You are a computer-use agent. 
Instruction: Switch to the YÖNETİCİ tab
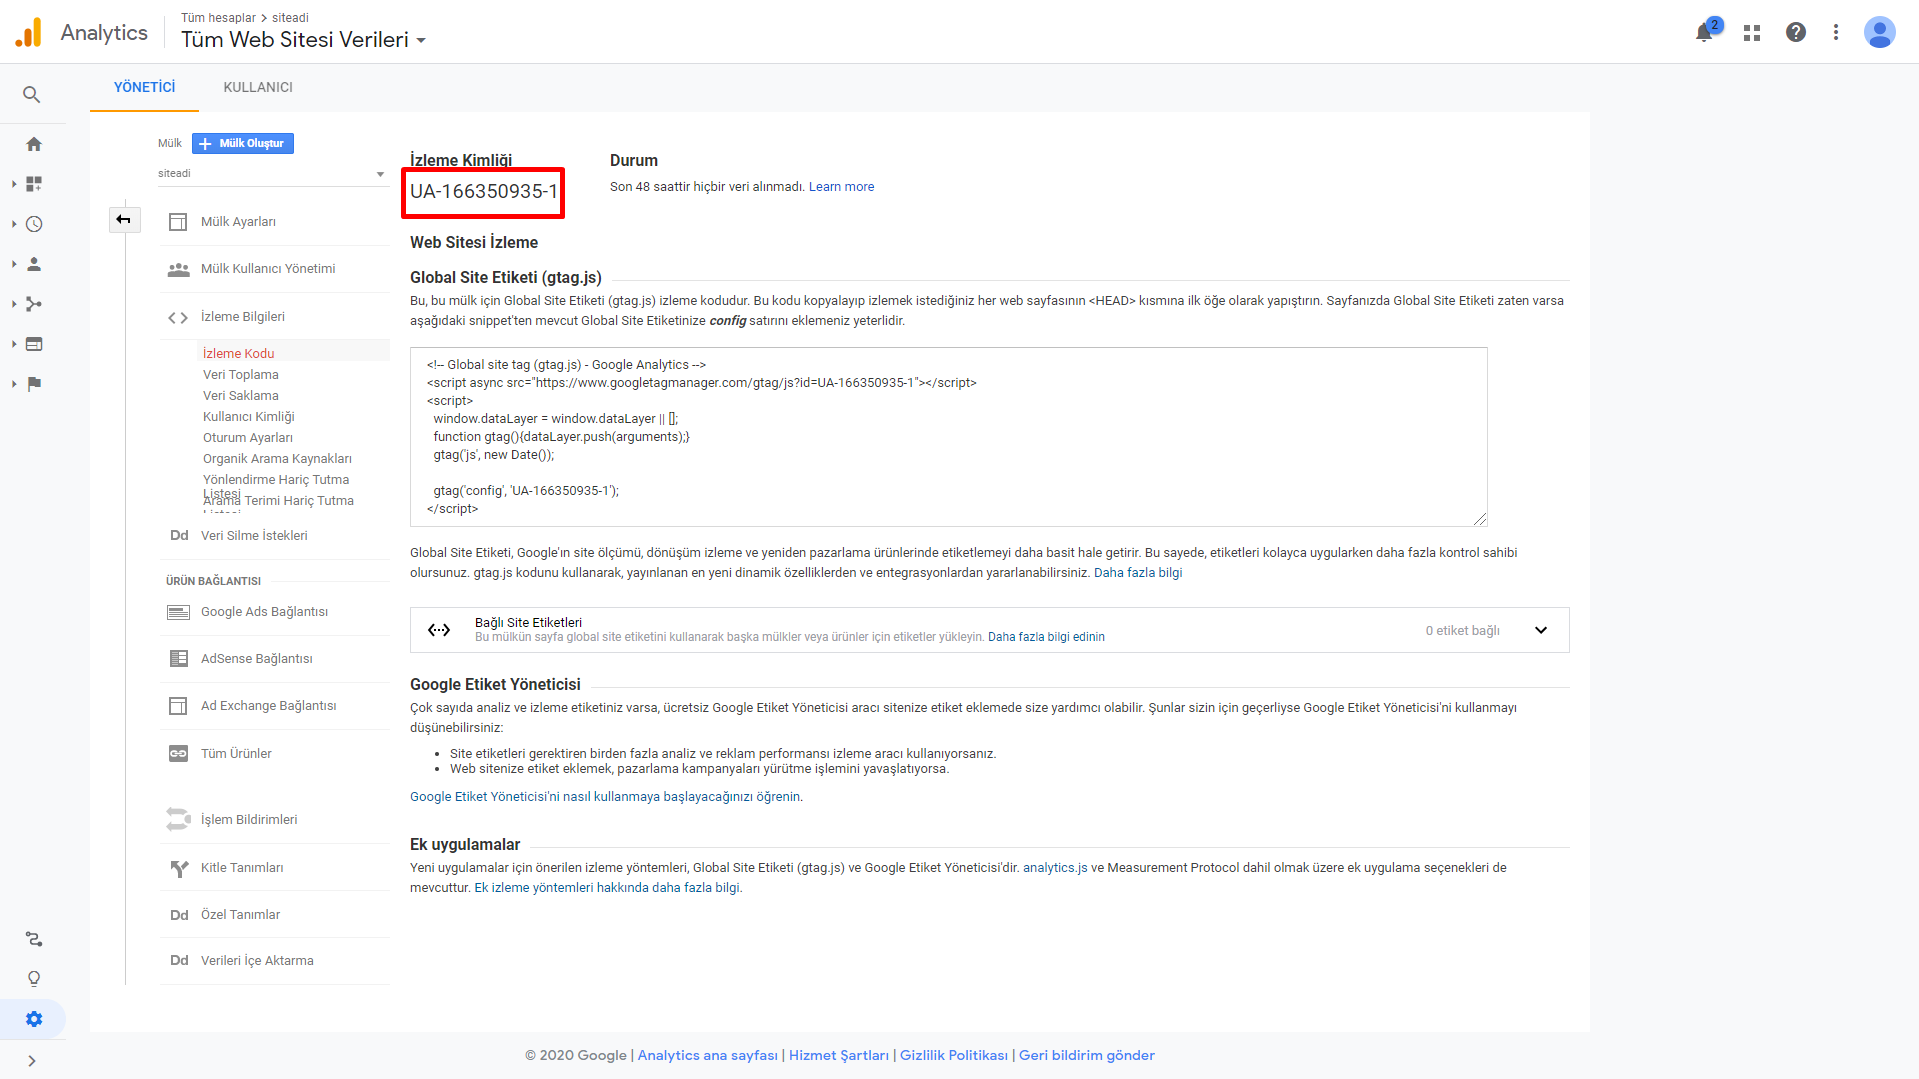[x=144, y=87]
